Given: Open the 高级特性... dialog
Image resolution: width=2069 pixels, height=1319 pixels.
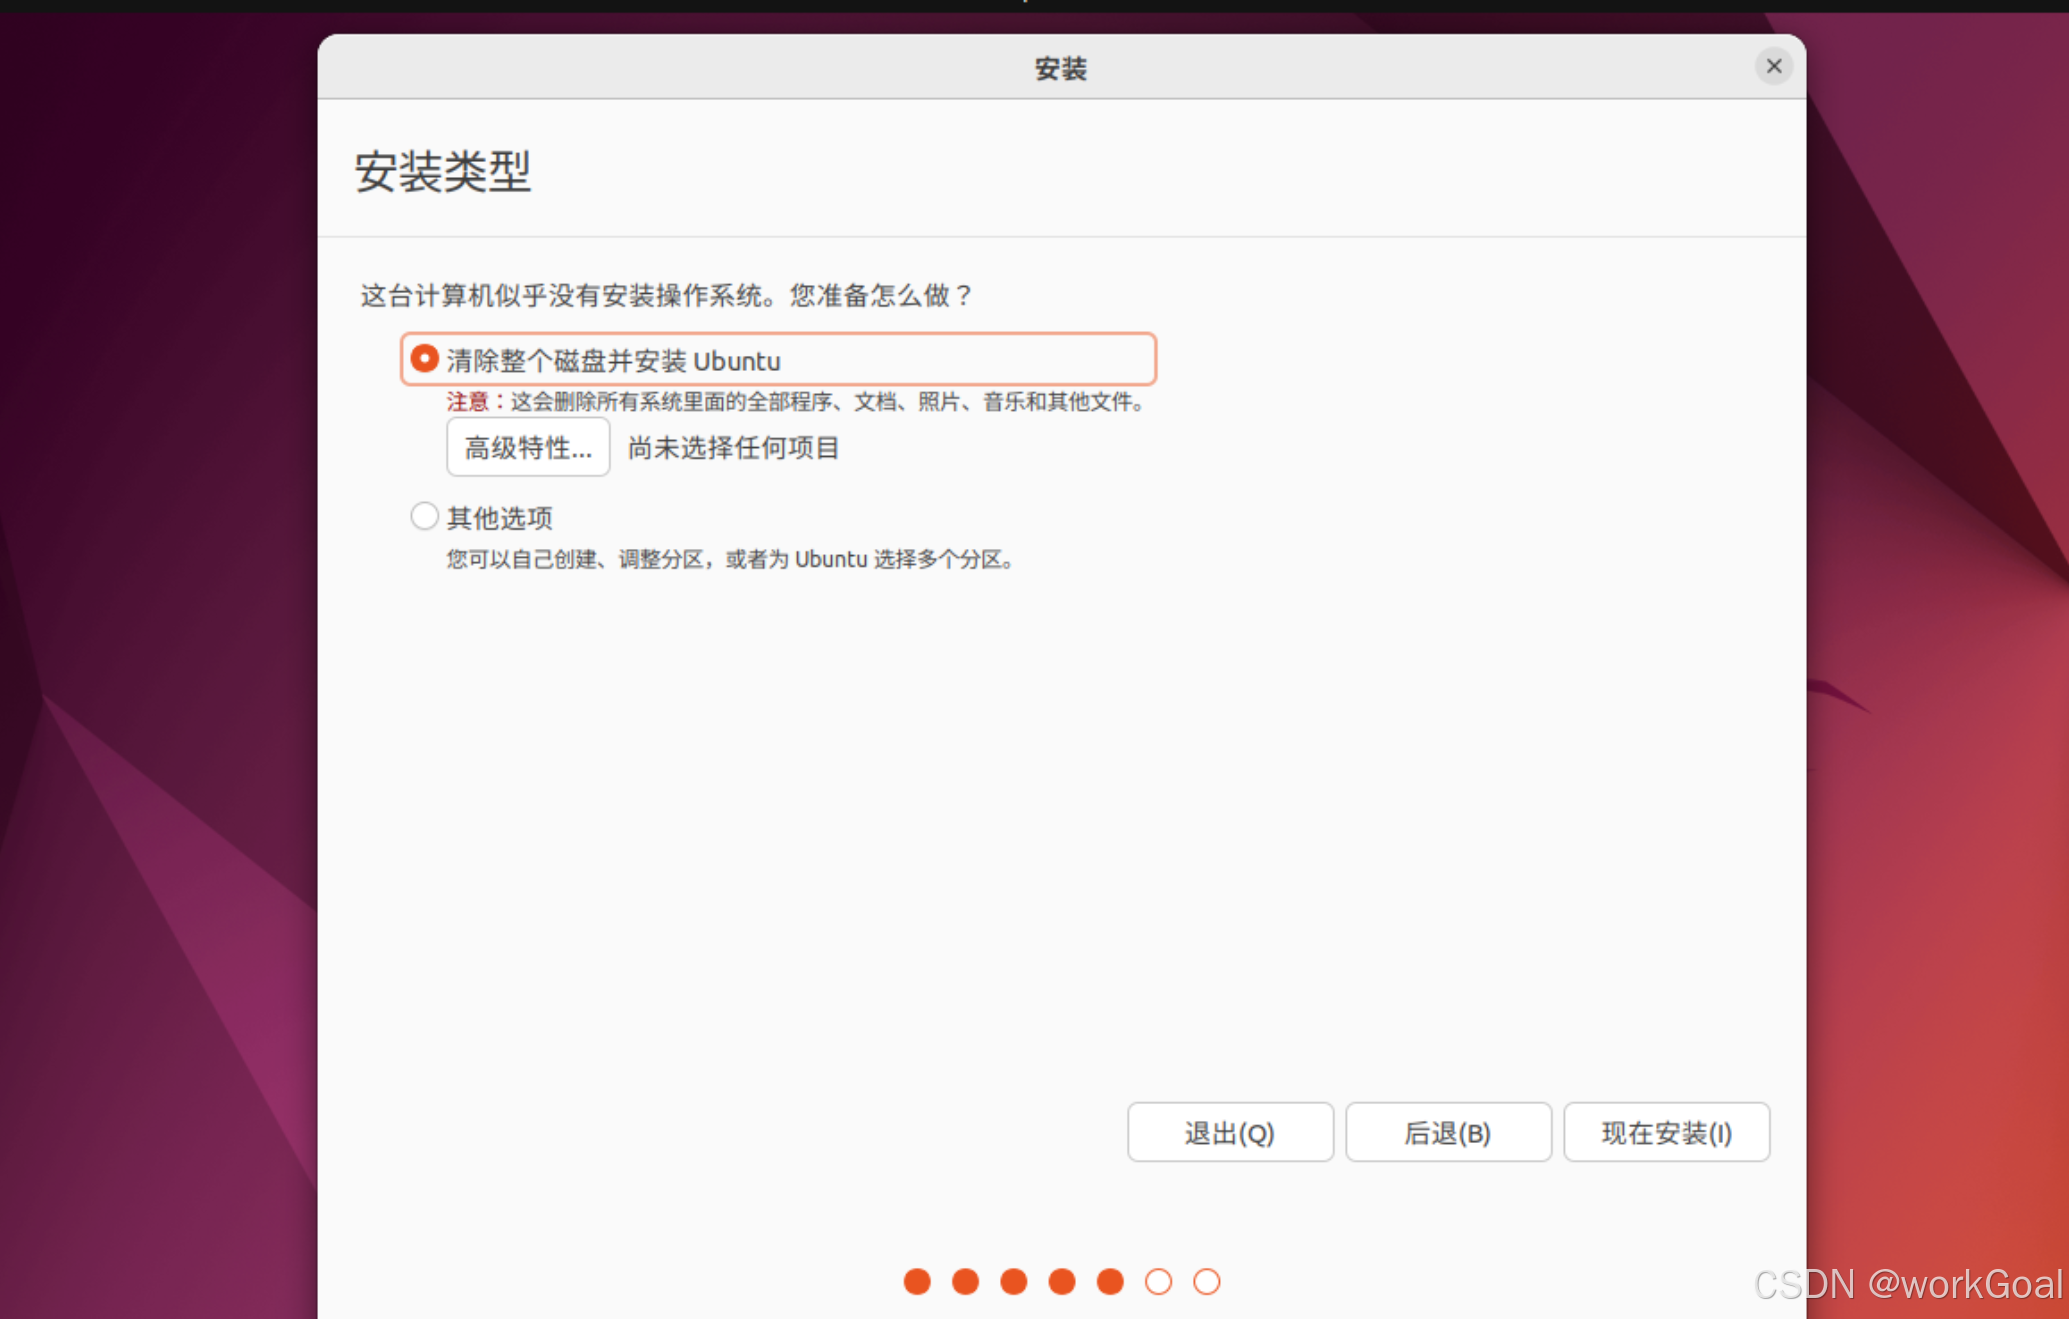Looking at the screenshot, I should 528,447.
